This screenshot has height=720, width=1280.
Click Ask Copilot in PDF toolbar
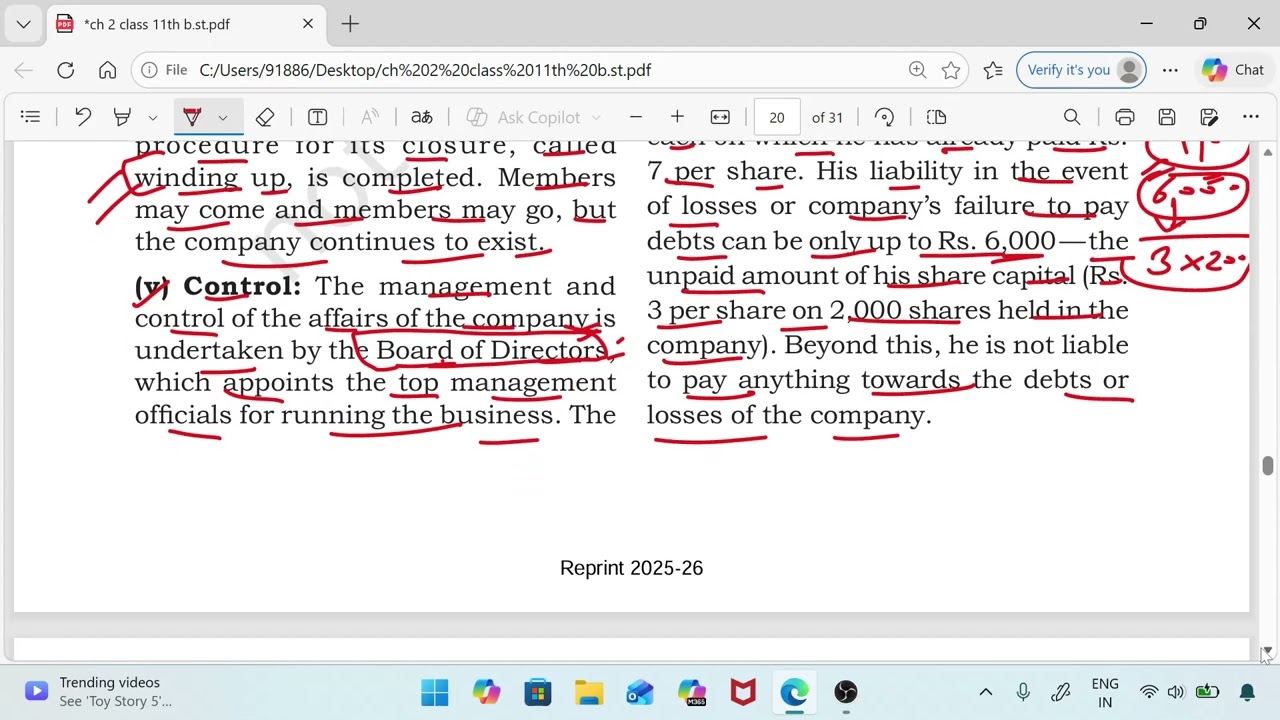click(x=524, y=117)
